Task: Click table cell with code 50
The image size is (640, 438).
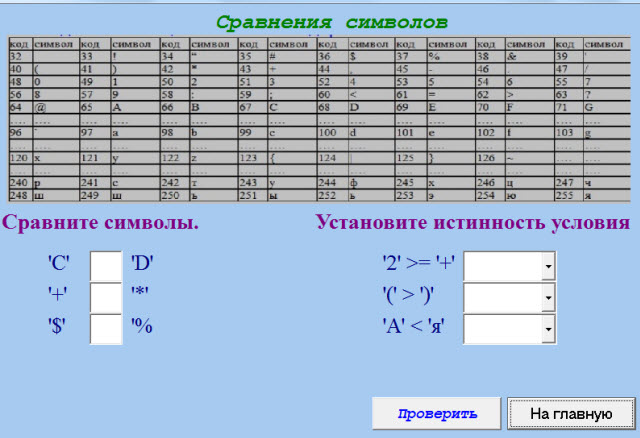Action: coord(175,82)
